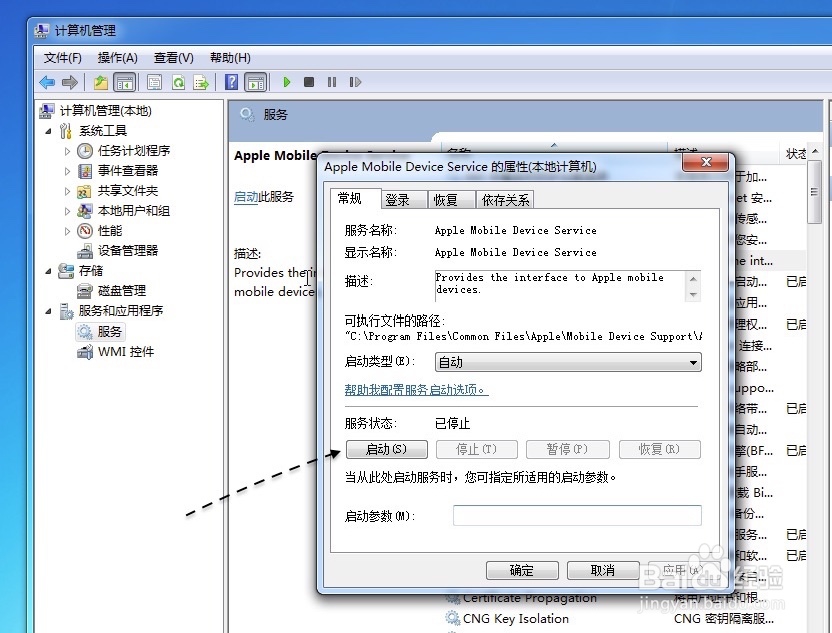Click the green Start service toolbar icon

pyautogui.click(x=286, y=81)
